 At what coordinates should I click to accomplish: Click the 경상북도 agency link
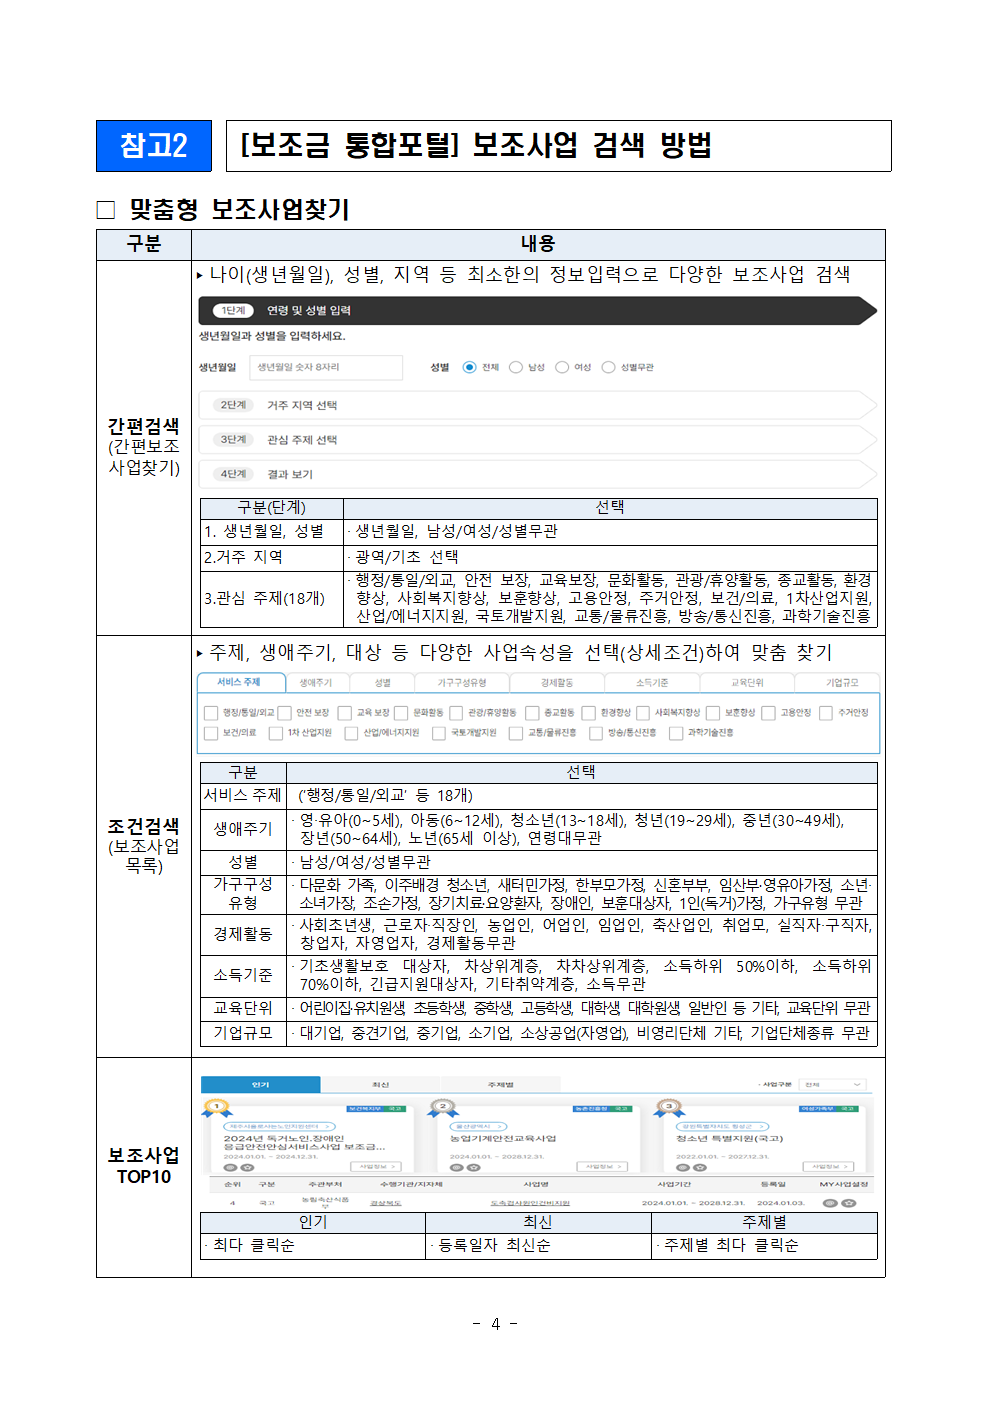click(x=385, y=1202)
